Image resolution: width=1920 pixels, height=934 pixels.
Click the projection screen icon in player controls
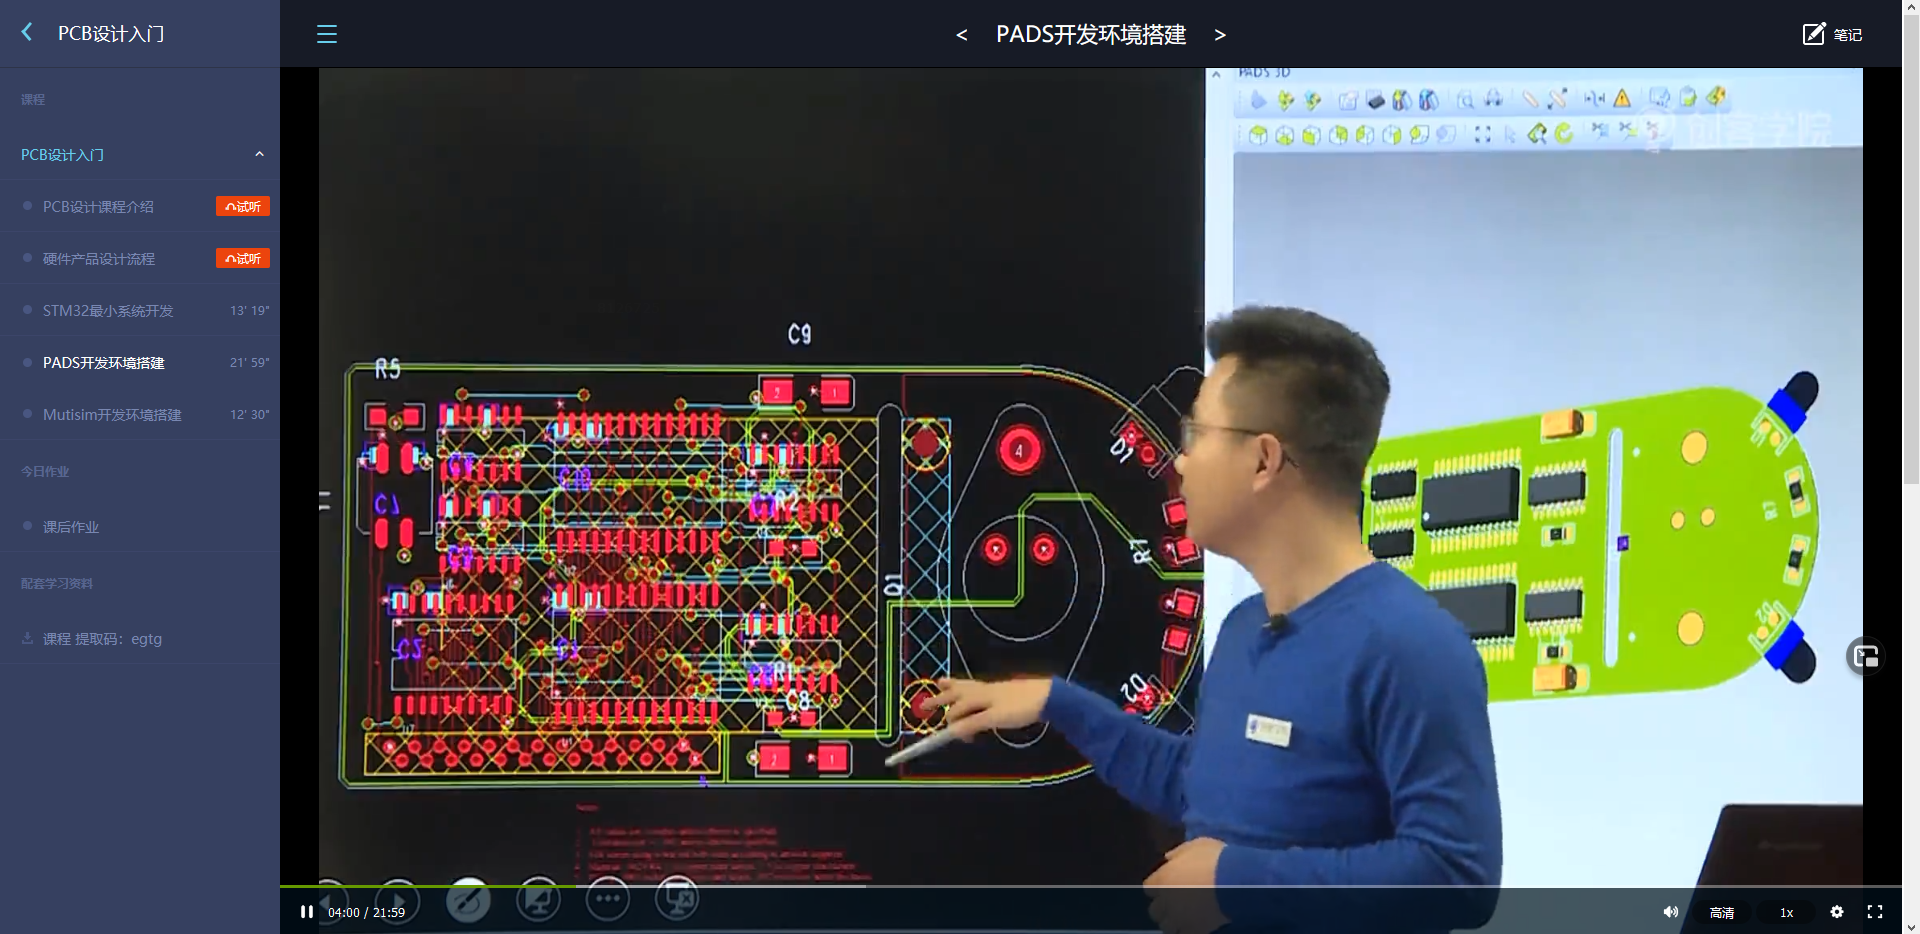(x=537, y=898)
